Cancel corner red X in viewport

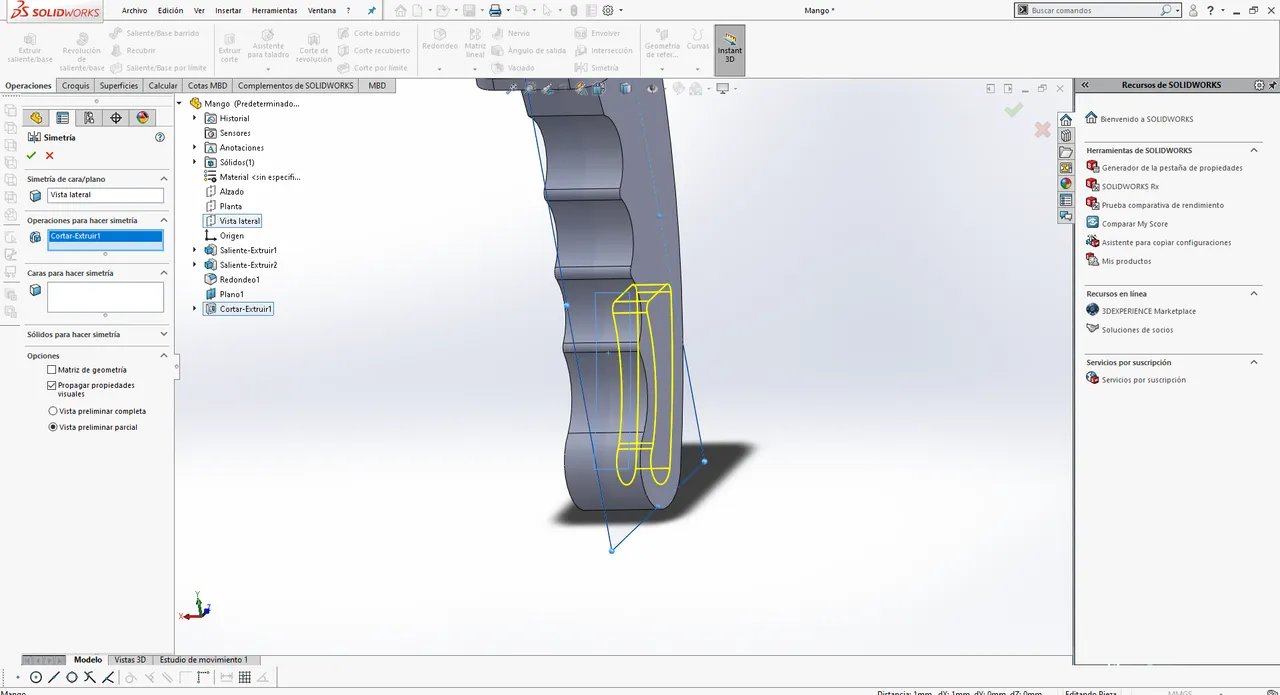(x=1042, y=129)
